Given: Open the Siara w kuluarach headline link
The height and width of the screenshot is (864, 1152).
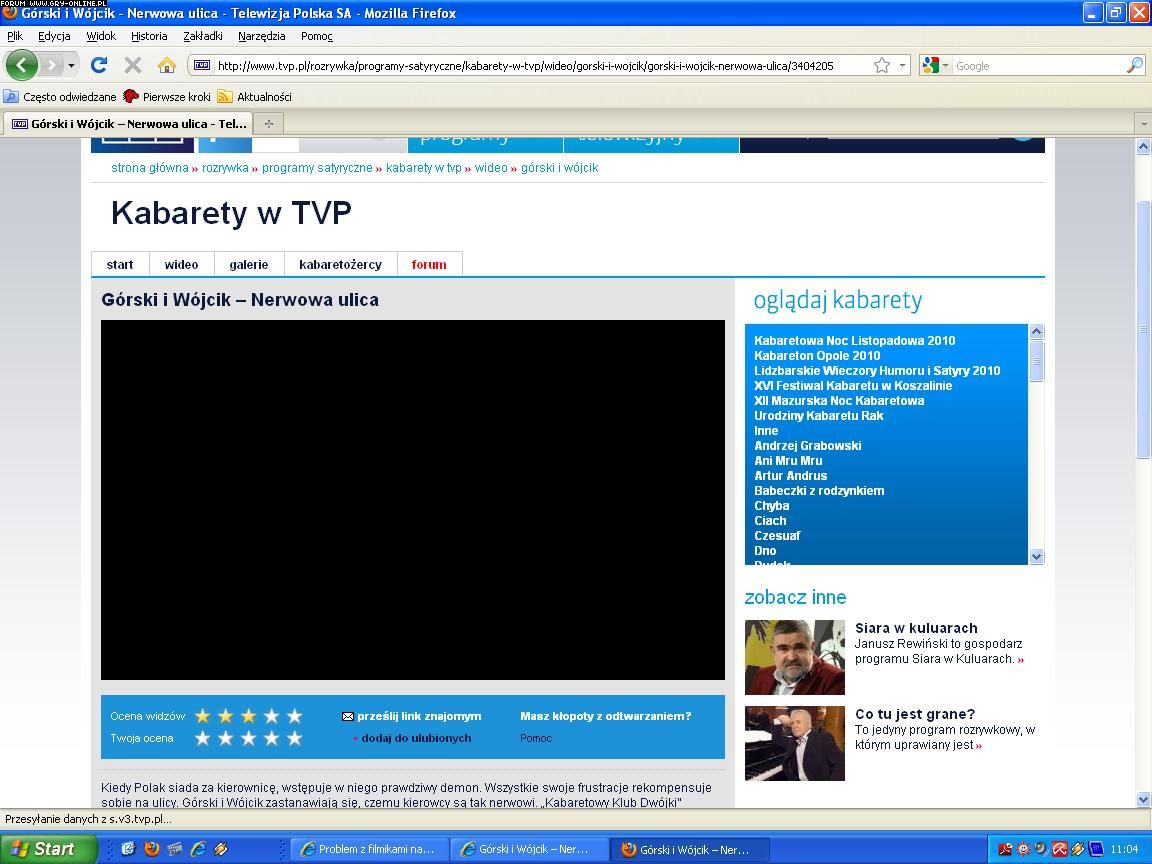Looking at the screenshot, I should 916,628.
